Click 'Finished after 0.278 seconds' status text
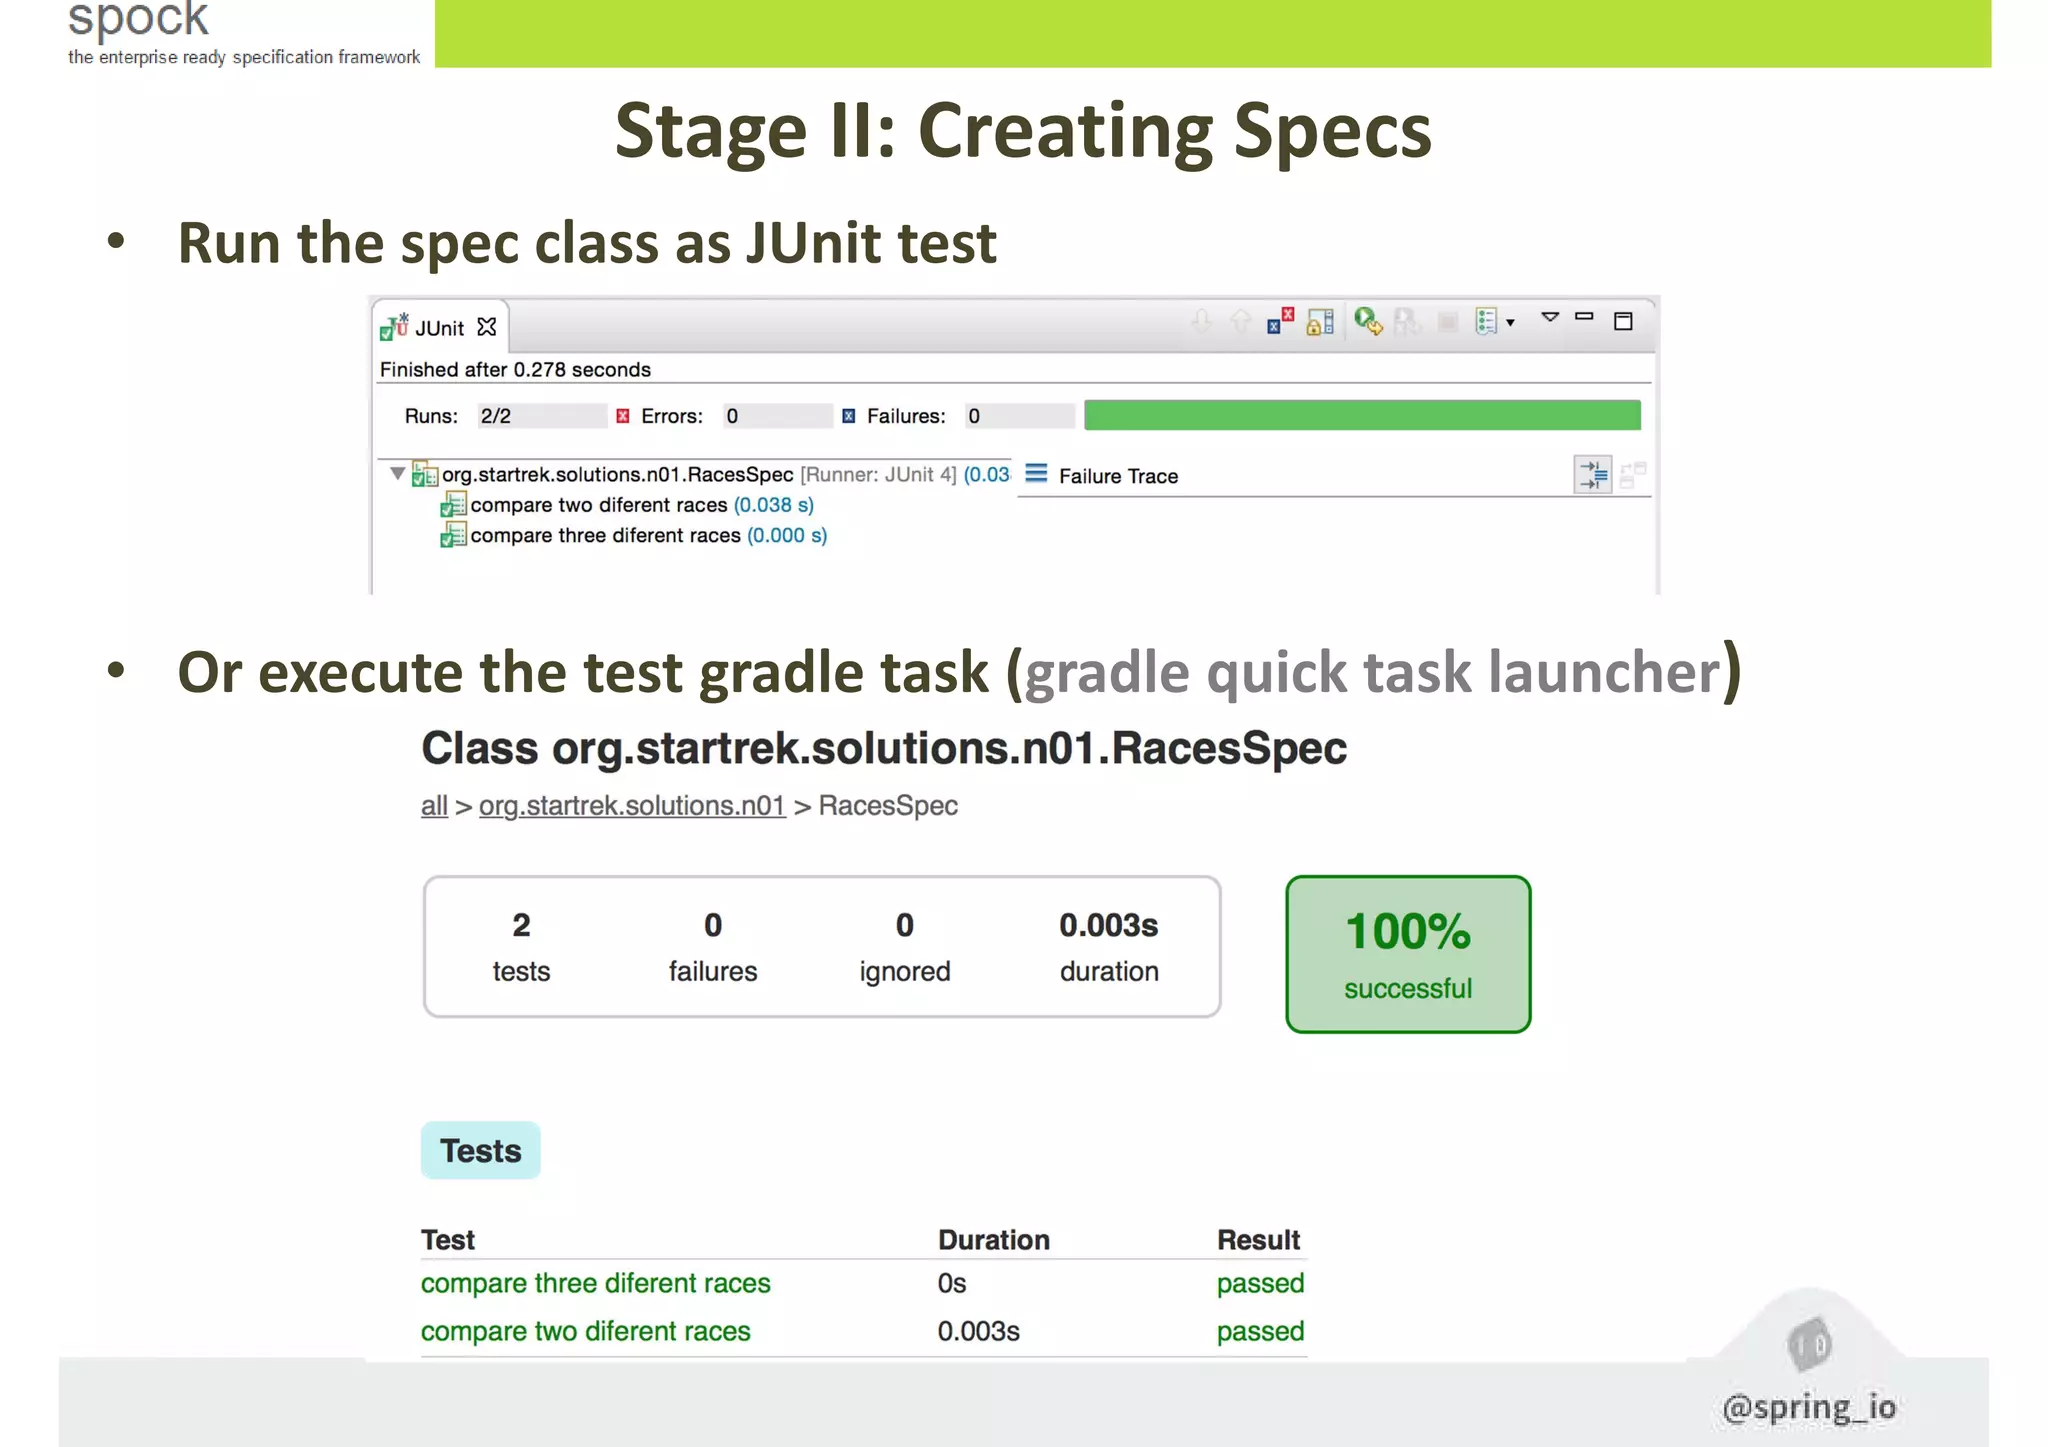Viewport: 2048px width, 1447px height. (x=515, y=370)
